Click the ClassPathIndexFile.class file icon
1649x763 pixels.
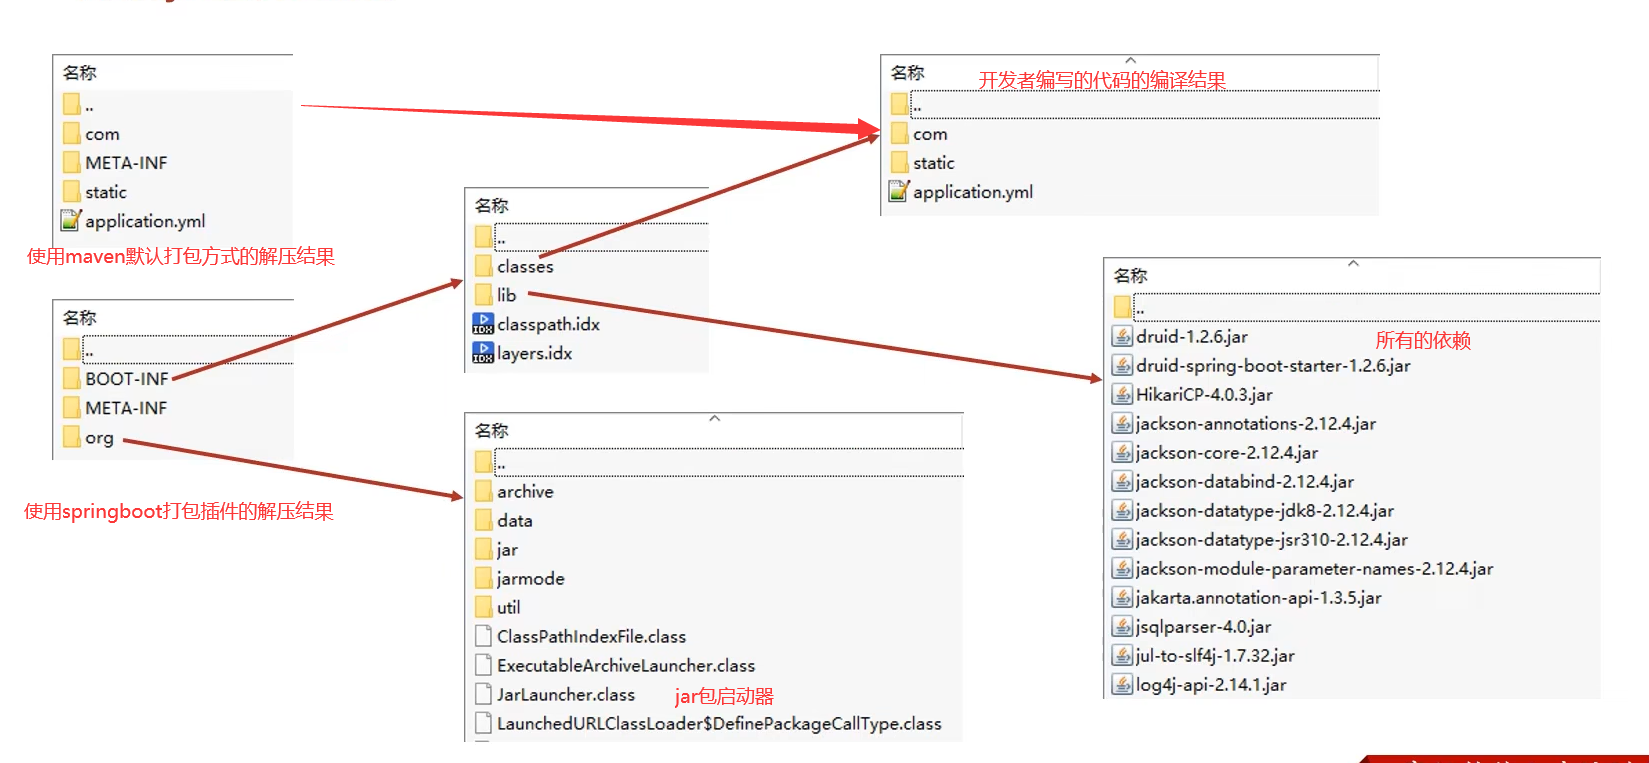pyautogui.click(x=483, y=637)
